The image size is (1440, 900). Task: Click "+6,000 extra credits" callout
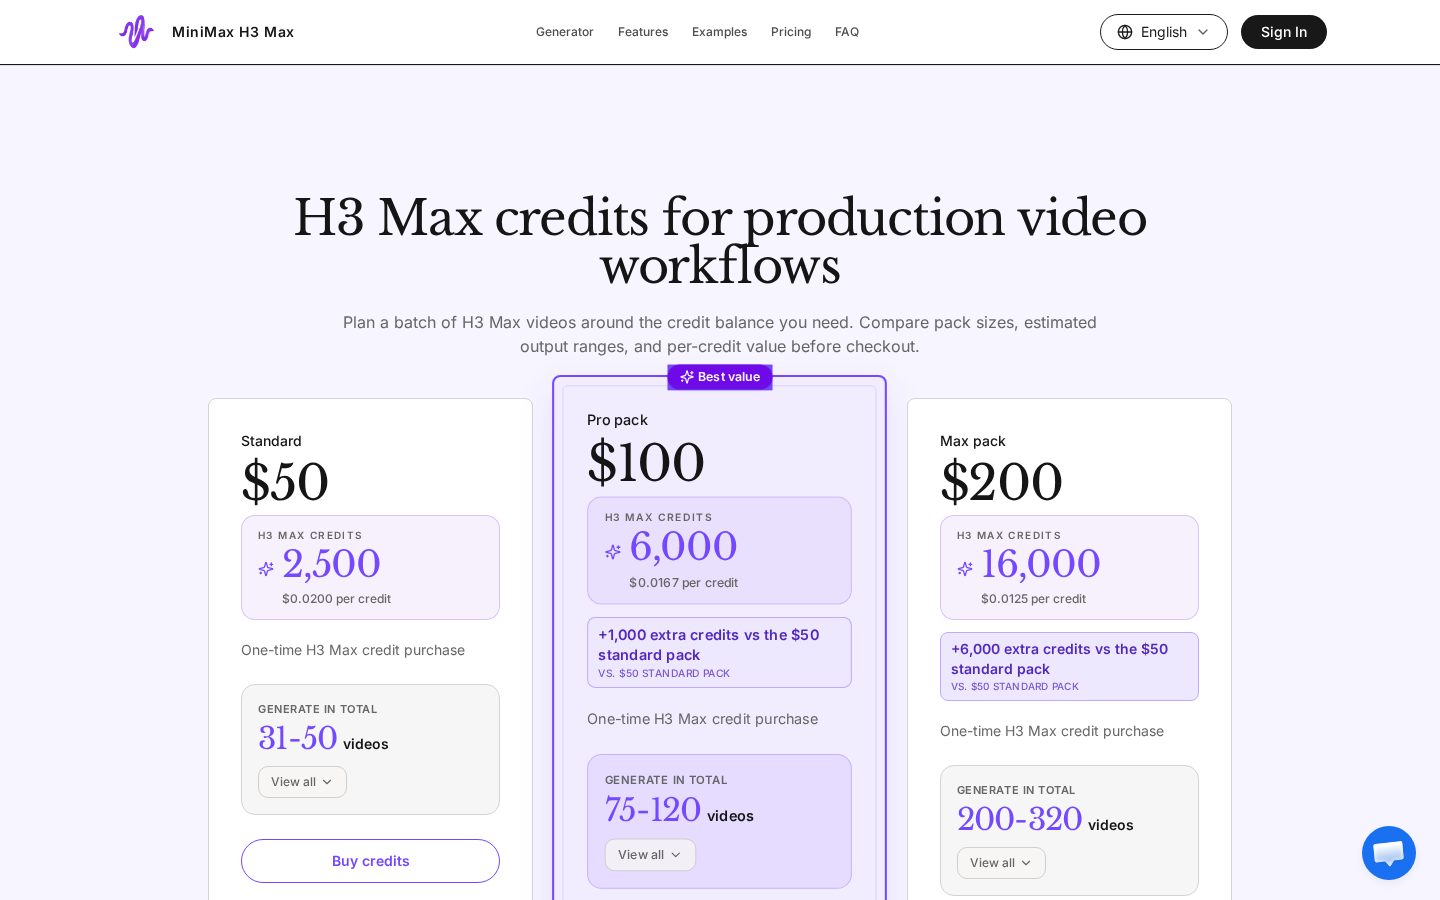tap(1069, 666)
